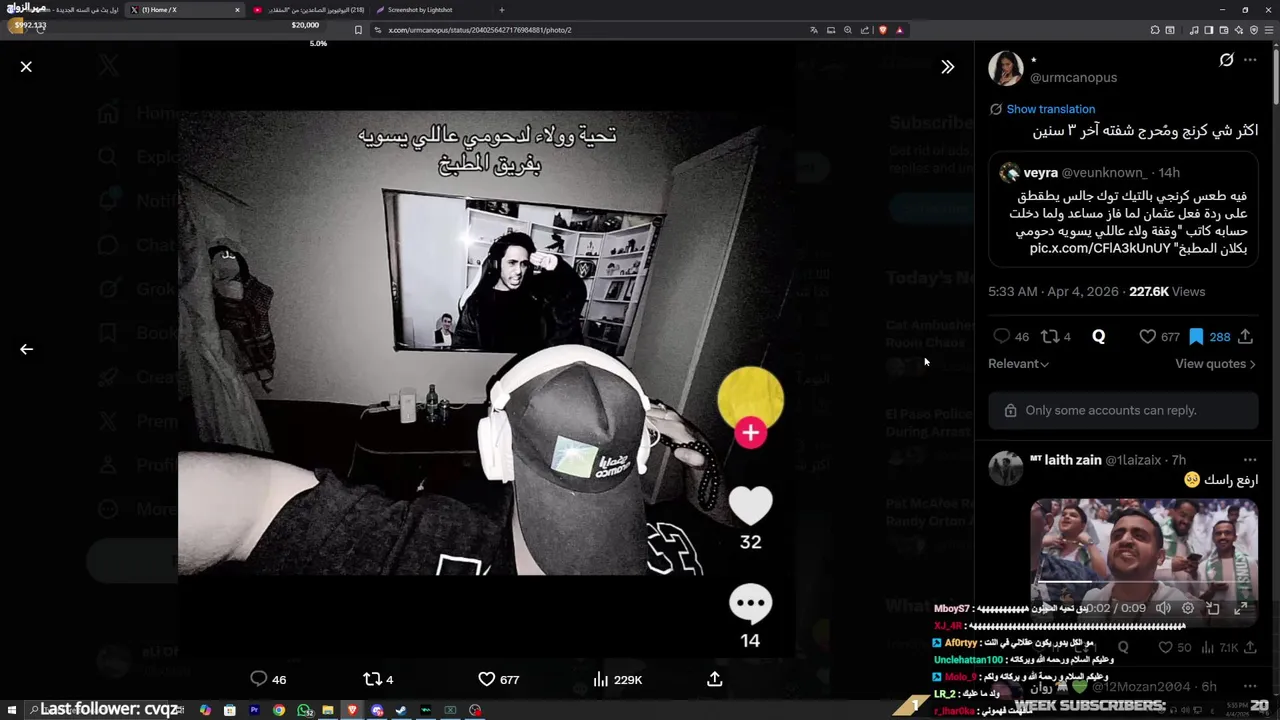1280x720 pixels.
Task: Go to the previous photo with the left arrow
Action: (26, 349)
